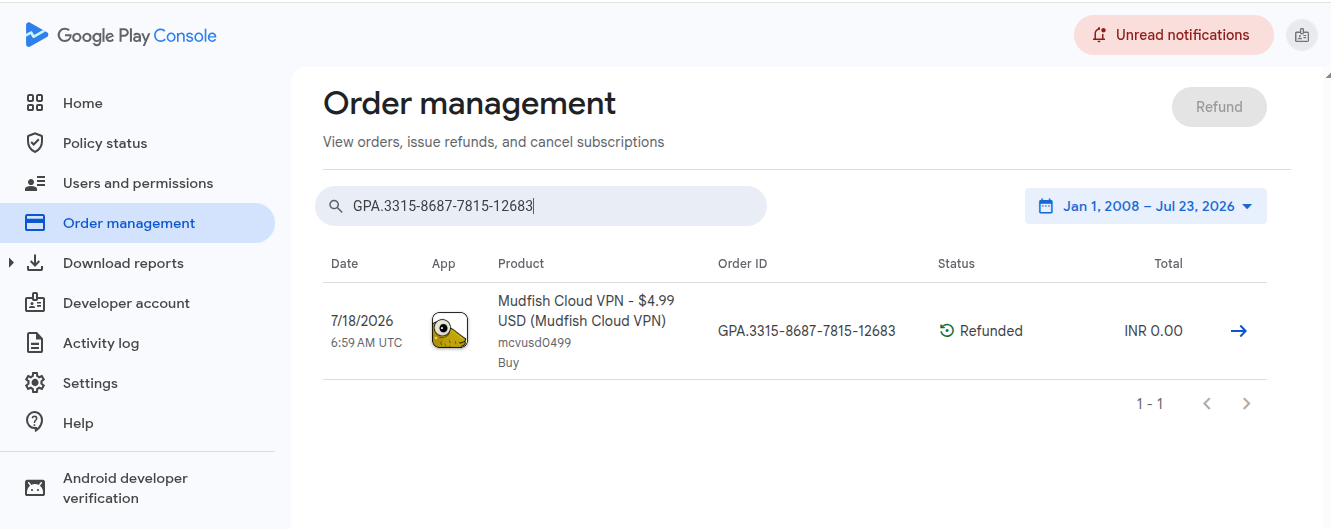Click the green Refunded status icon
Screen dimensions: 1331x529
[947, 330]
